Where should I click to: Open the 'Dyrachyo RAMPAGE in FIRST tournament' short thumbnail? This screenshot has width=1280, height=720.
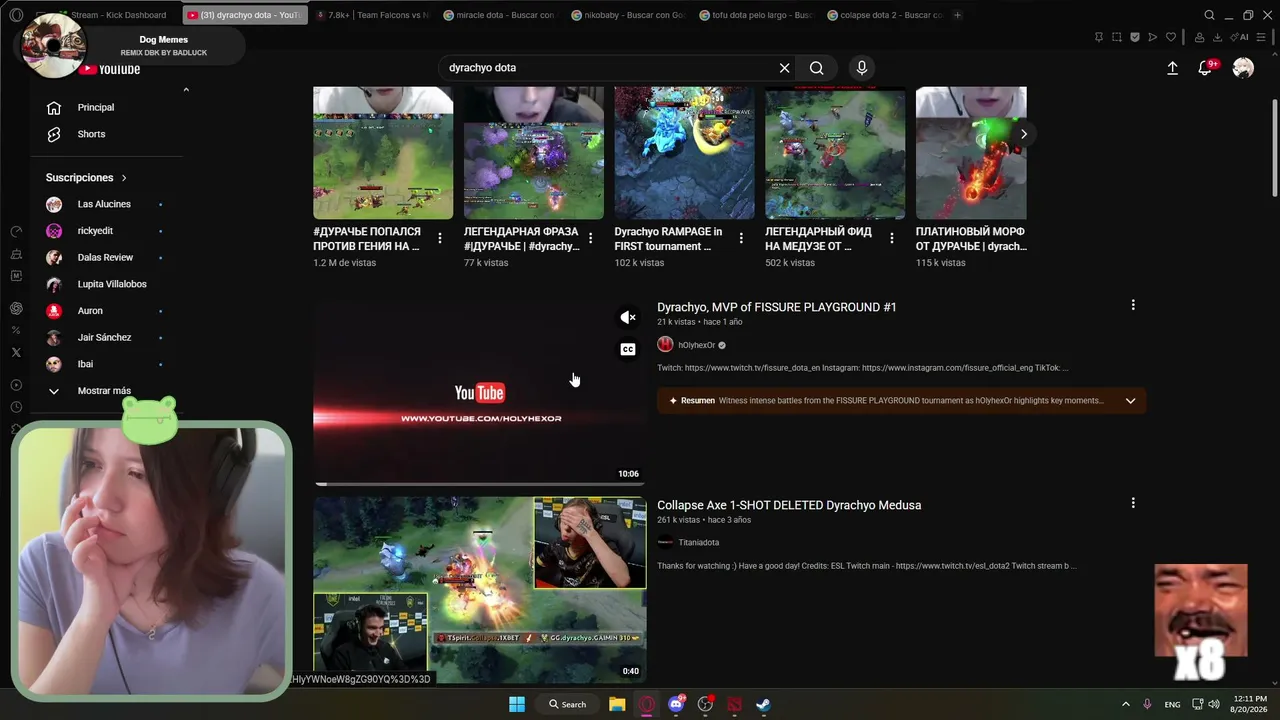point(684,153)
